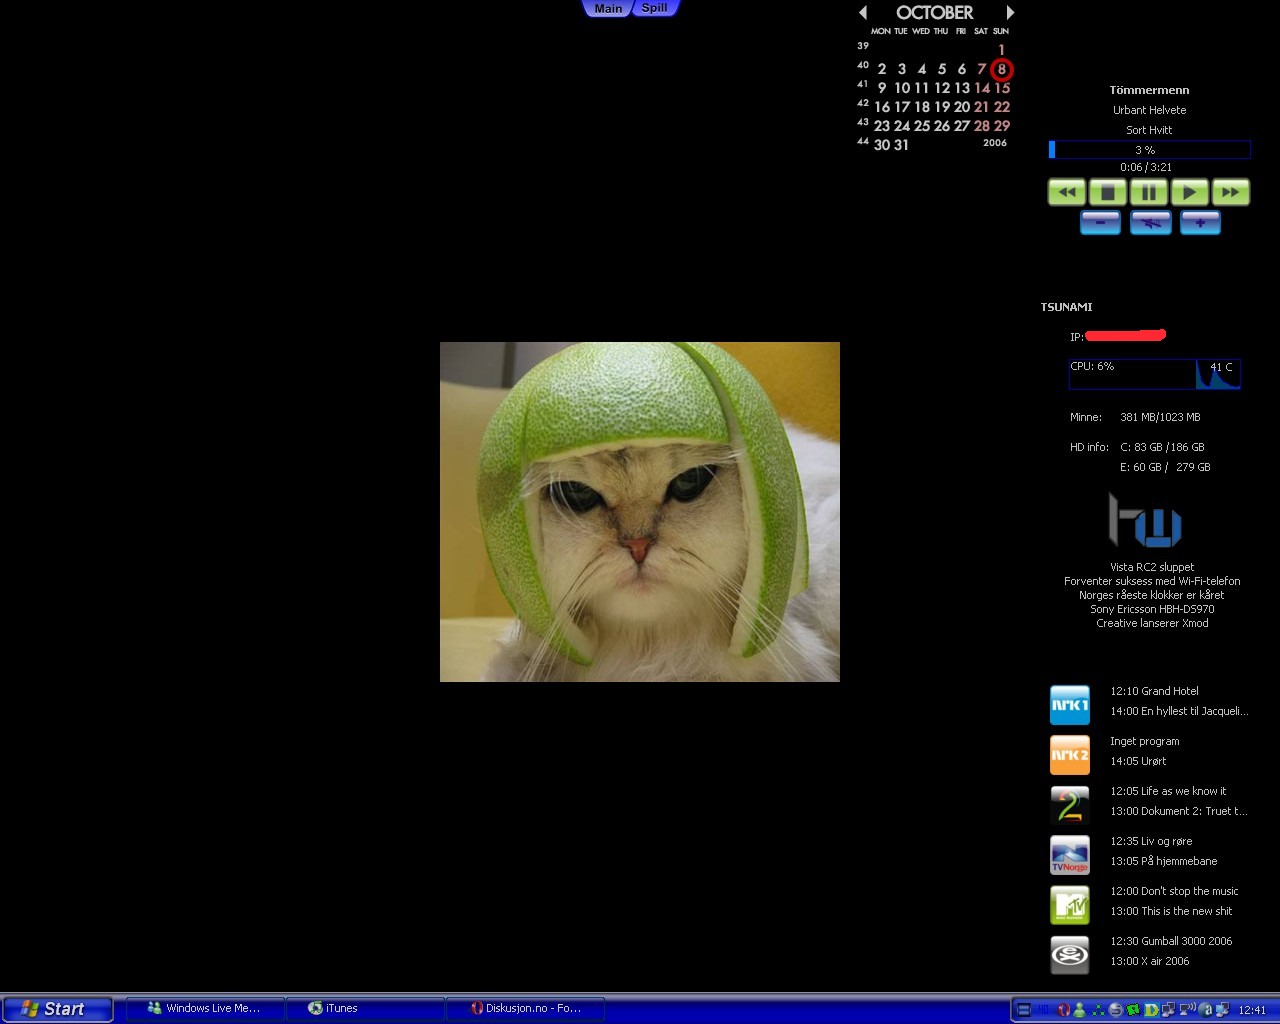Advance calendar to next month

(x=1010, y=13)
